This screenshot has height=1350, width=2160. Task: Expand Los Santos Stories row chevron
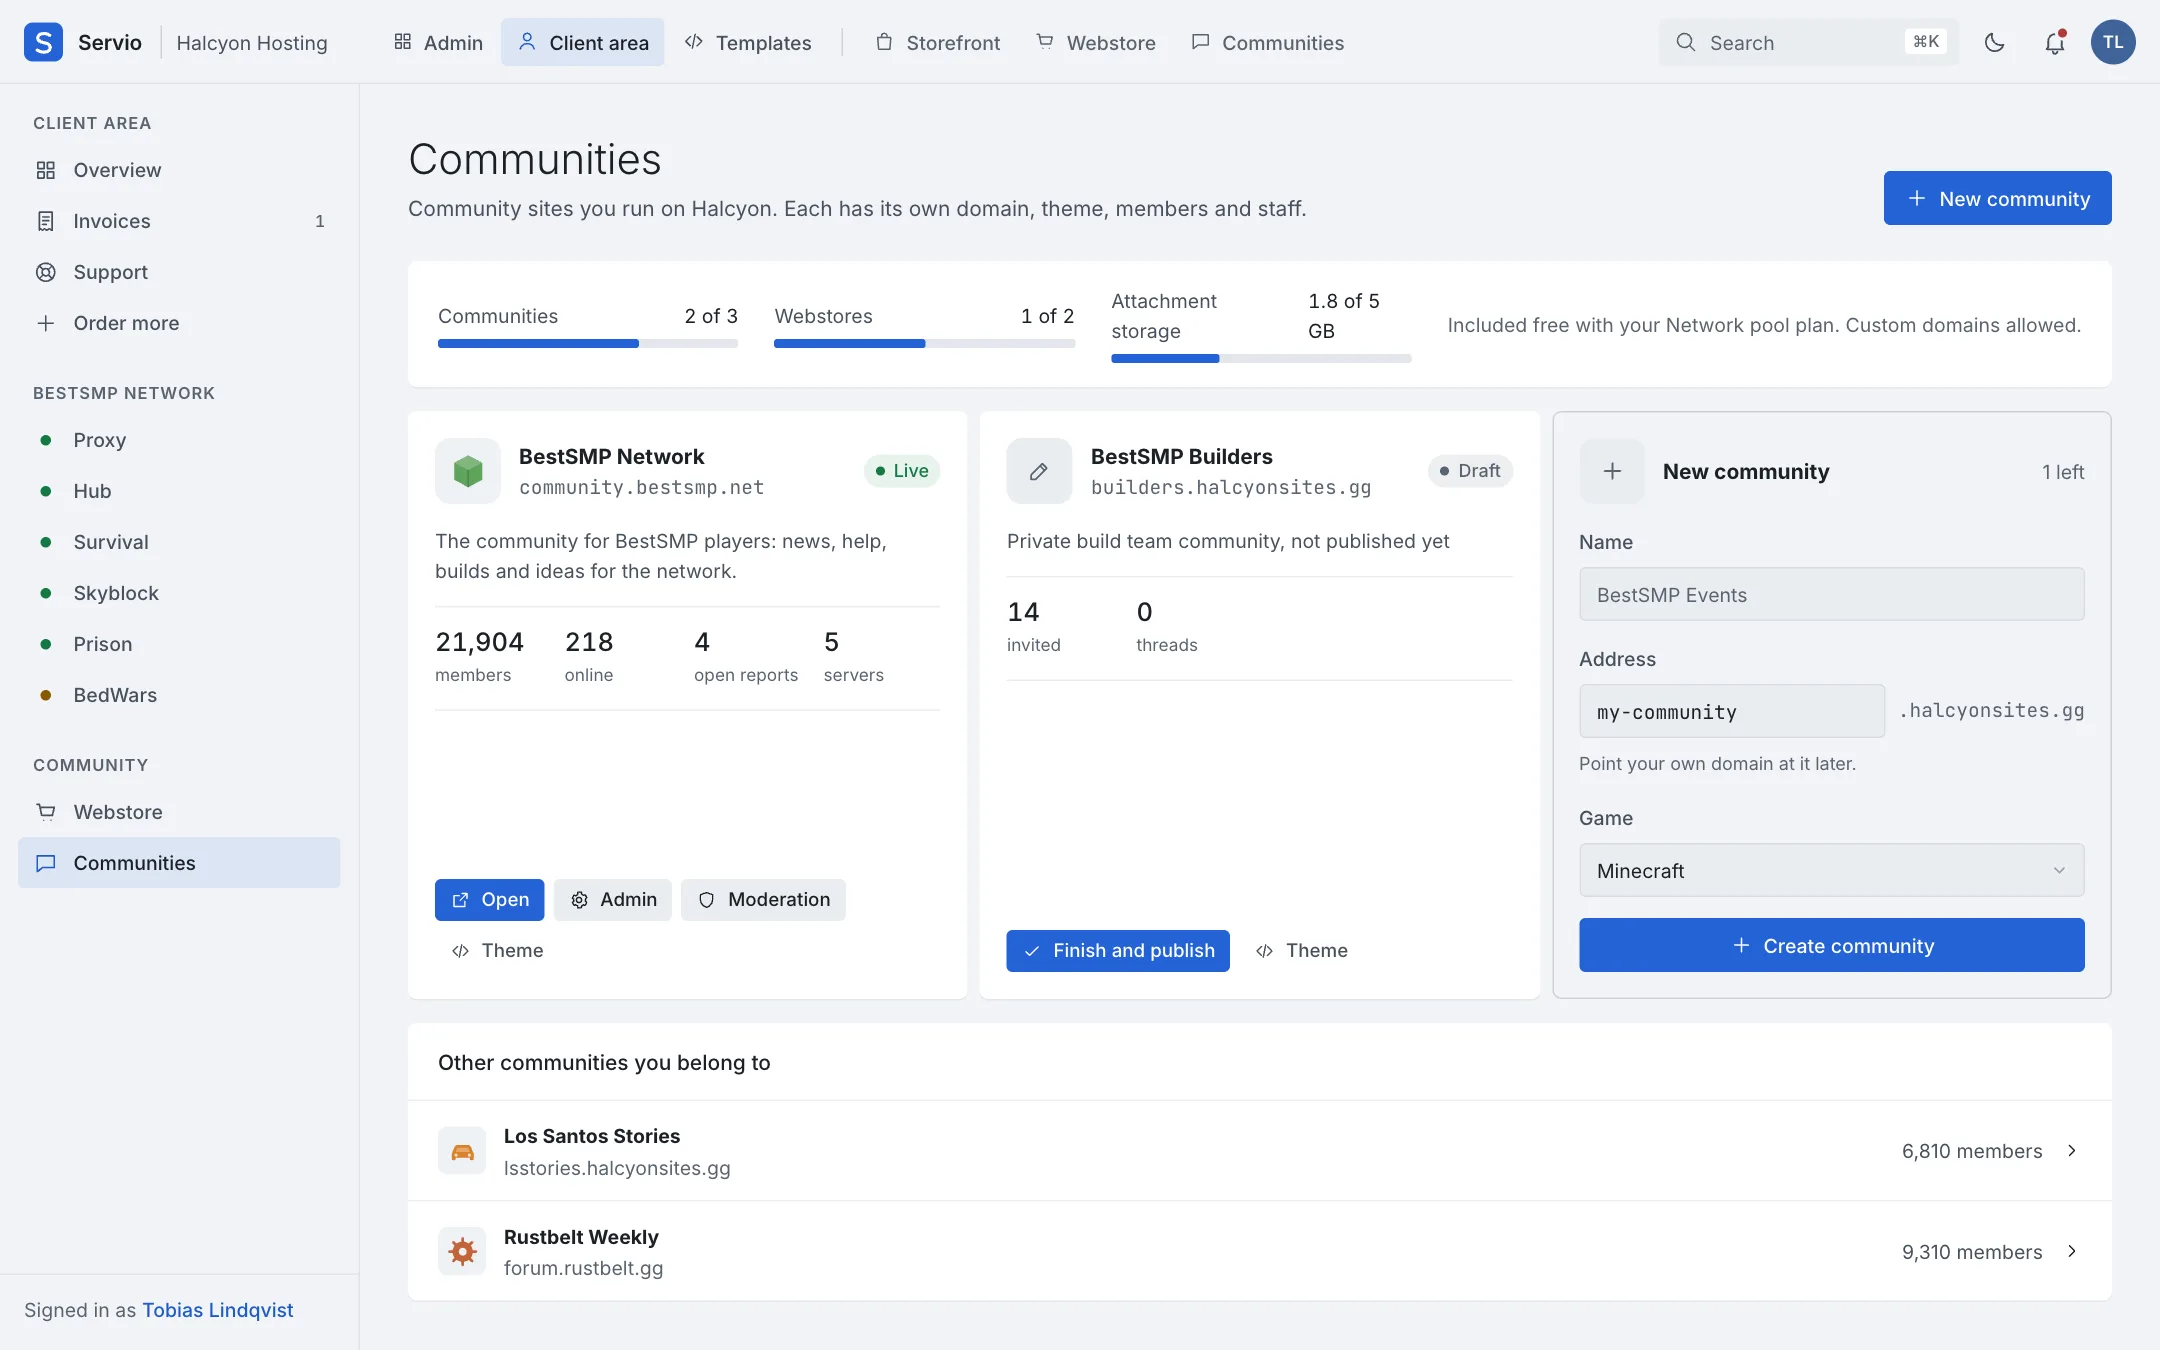(2071, 1151)
